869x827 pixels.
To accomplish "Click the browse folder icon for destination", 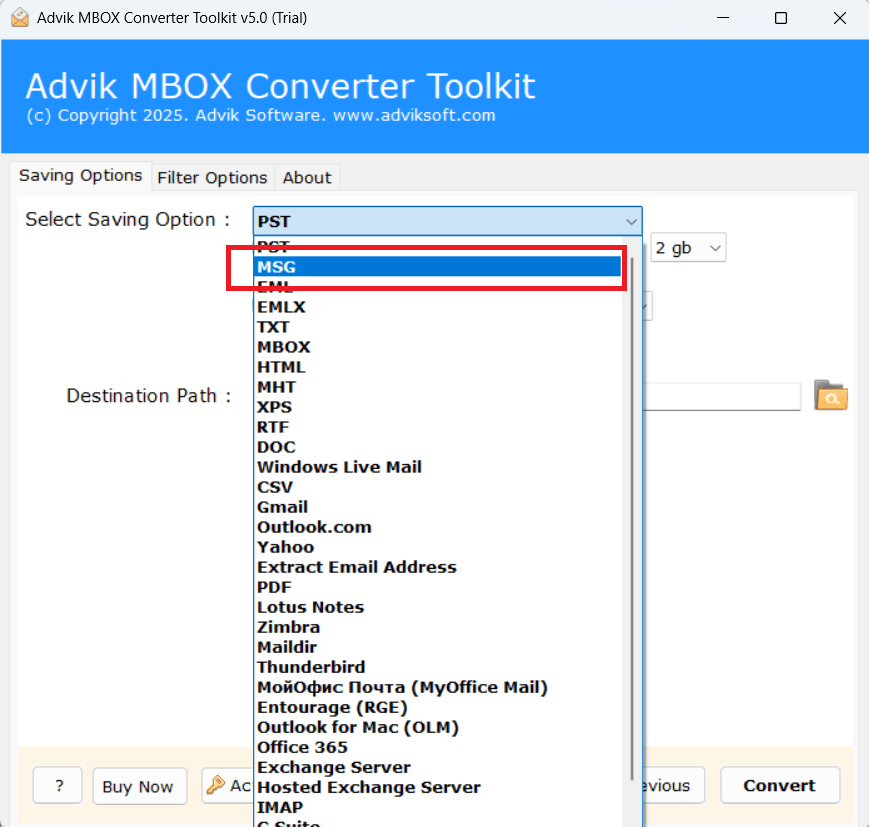I will (830, 395).
